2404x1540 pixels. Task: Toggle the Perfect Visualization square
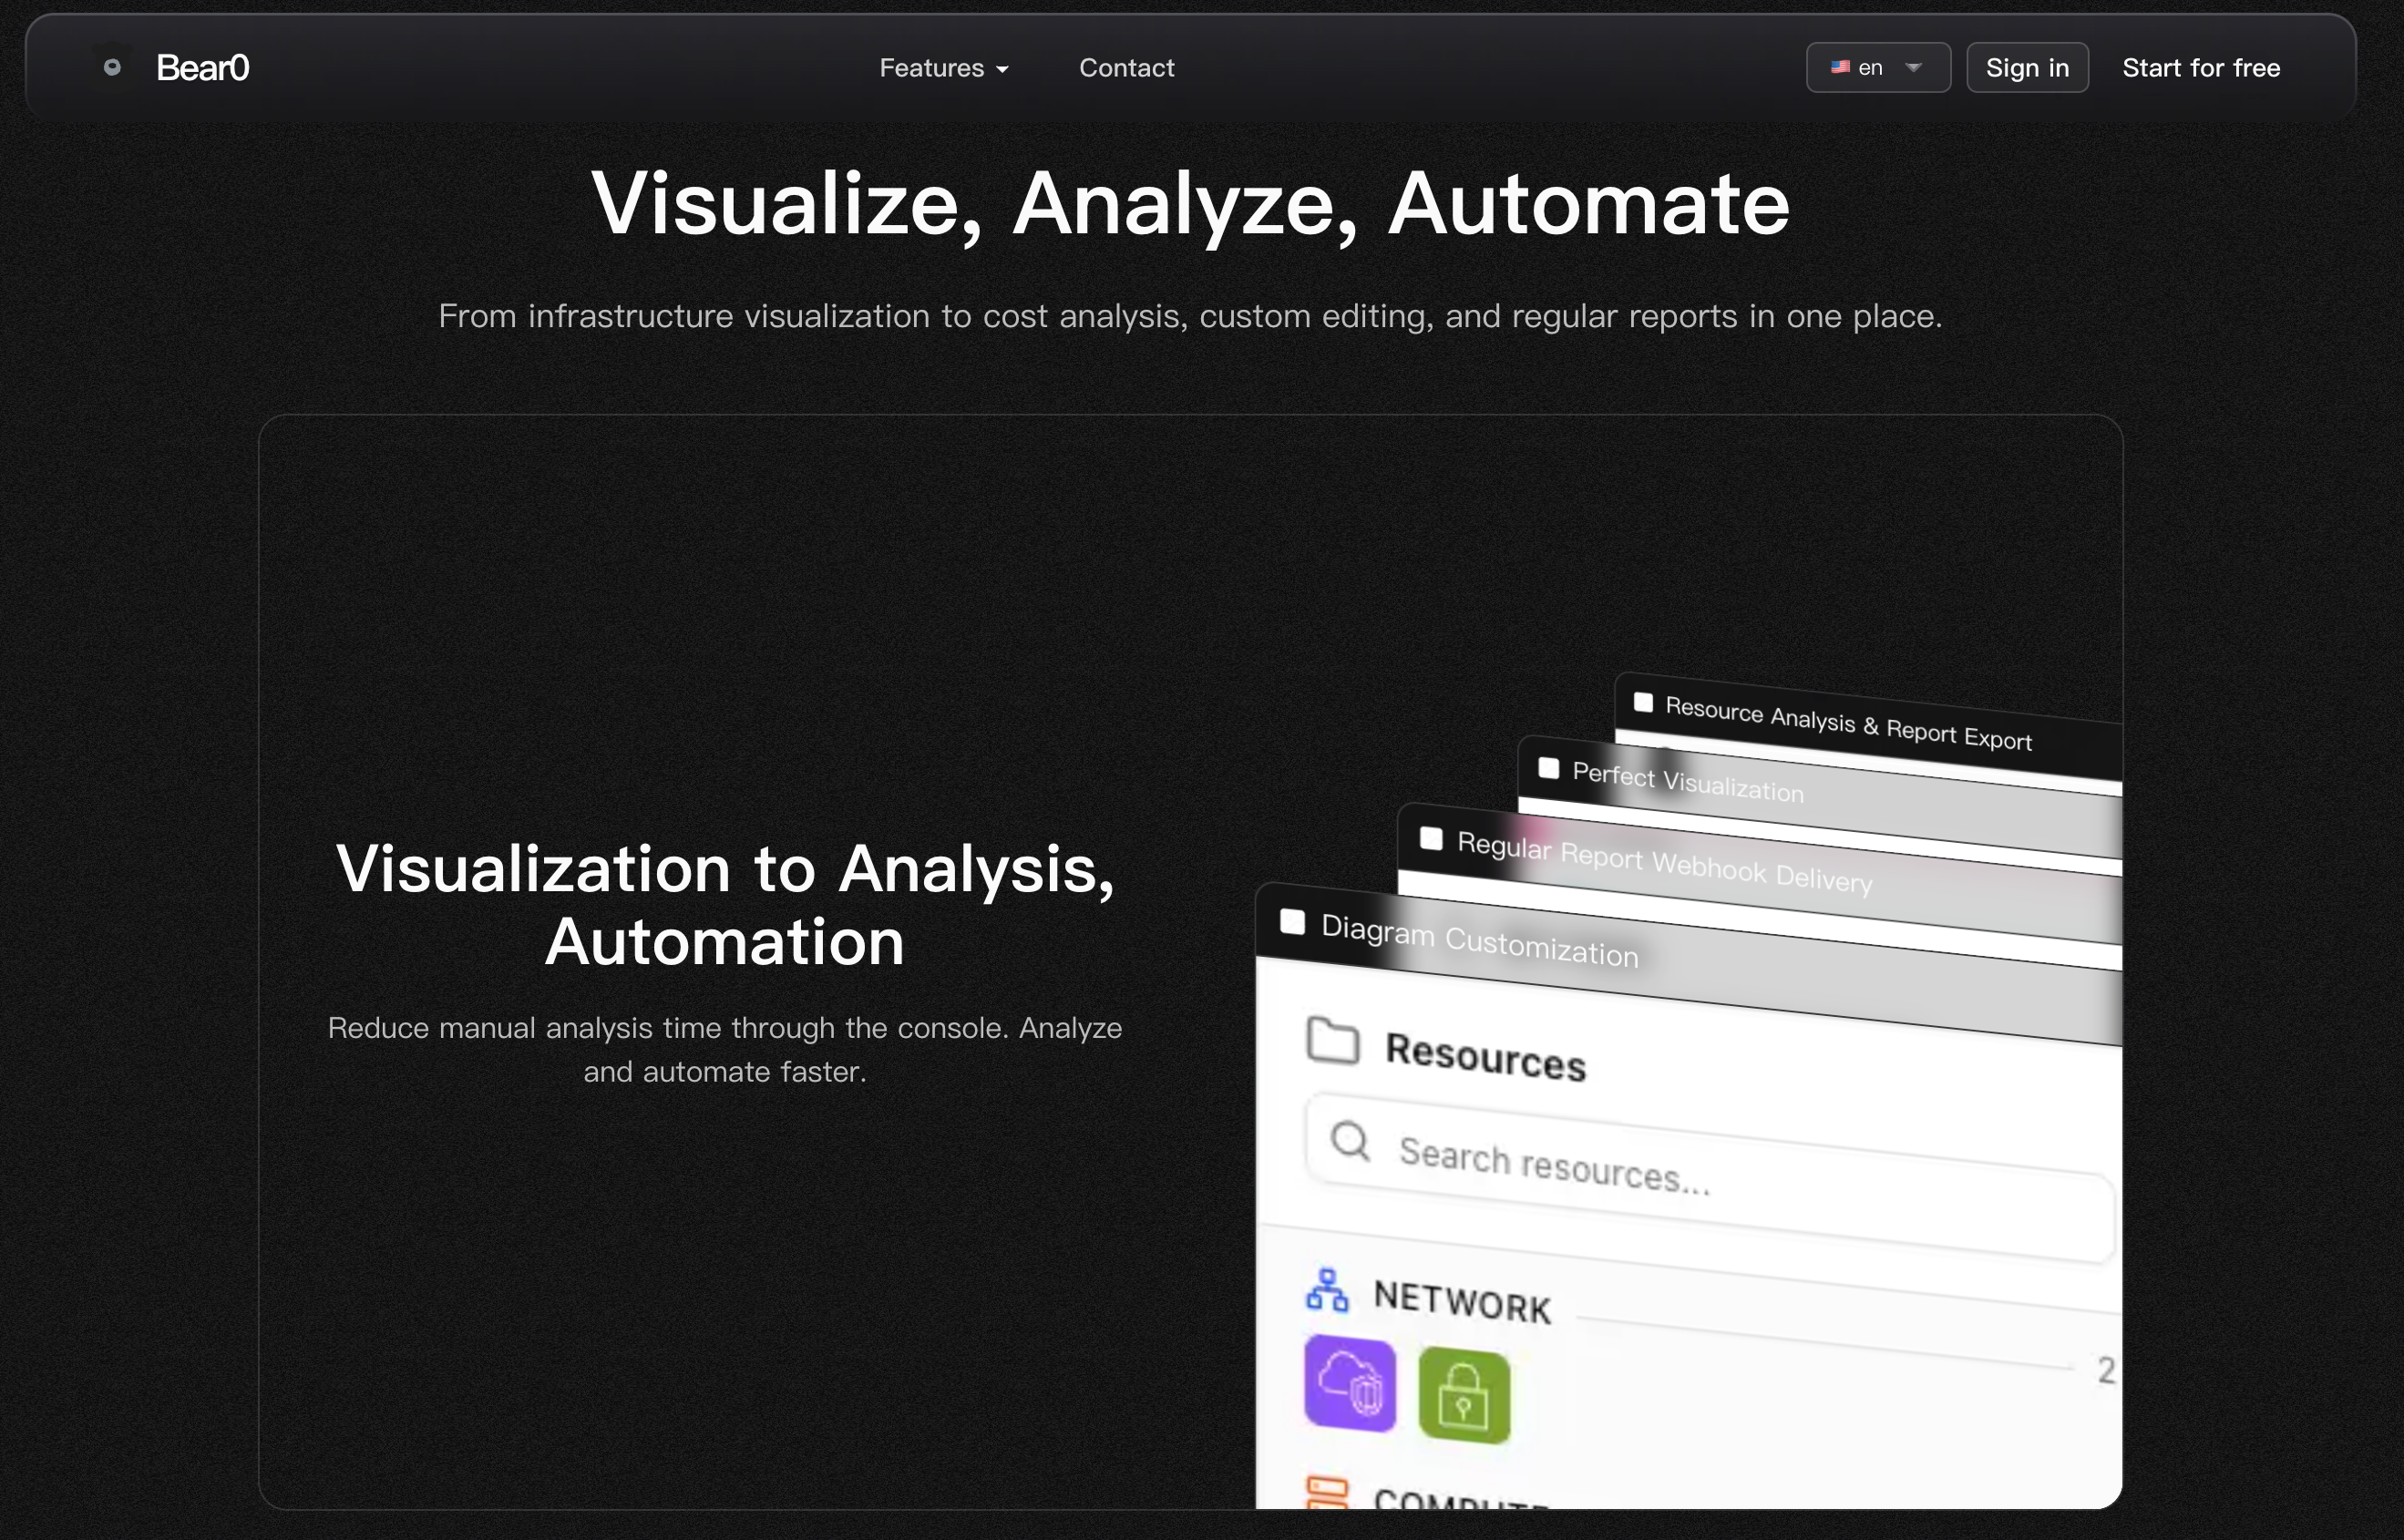tap(1548, 767)
